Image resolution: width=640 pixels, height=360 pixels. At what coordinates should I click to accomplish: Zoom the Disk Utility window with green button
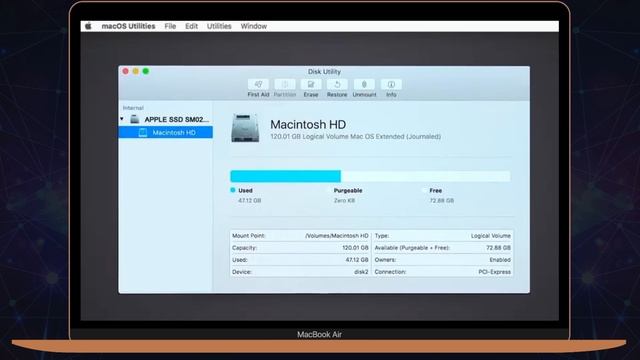(146, 71)
